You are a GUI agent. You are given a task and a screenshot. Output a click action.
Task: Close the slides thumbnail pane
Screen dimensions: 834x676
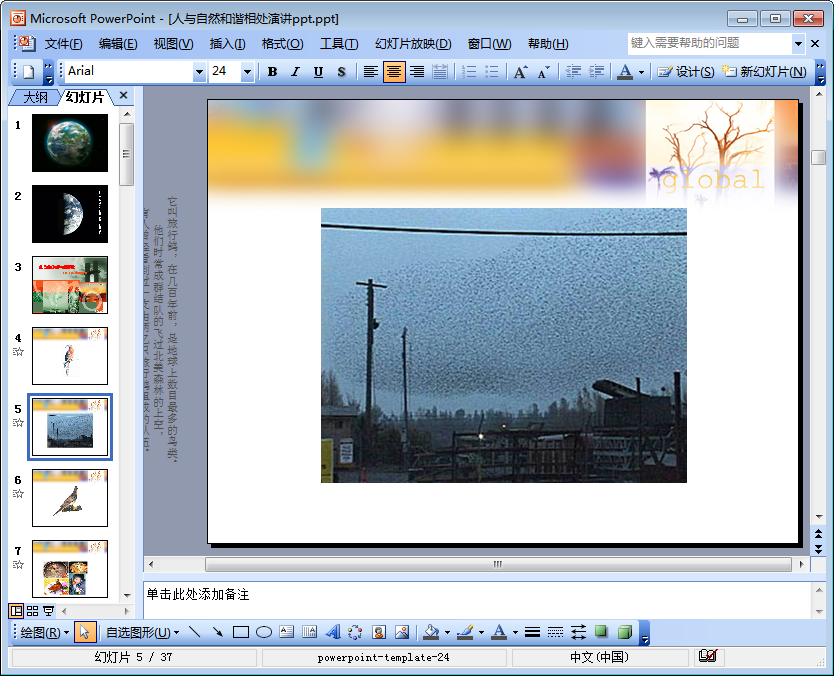coord(123,95)
